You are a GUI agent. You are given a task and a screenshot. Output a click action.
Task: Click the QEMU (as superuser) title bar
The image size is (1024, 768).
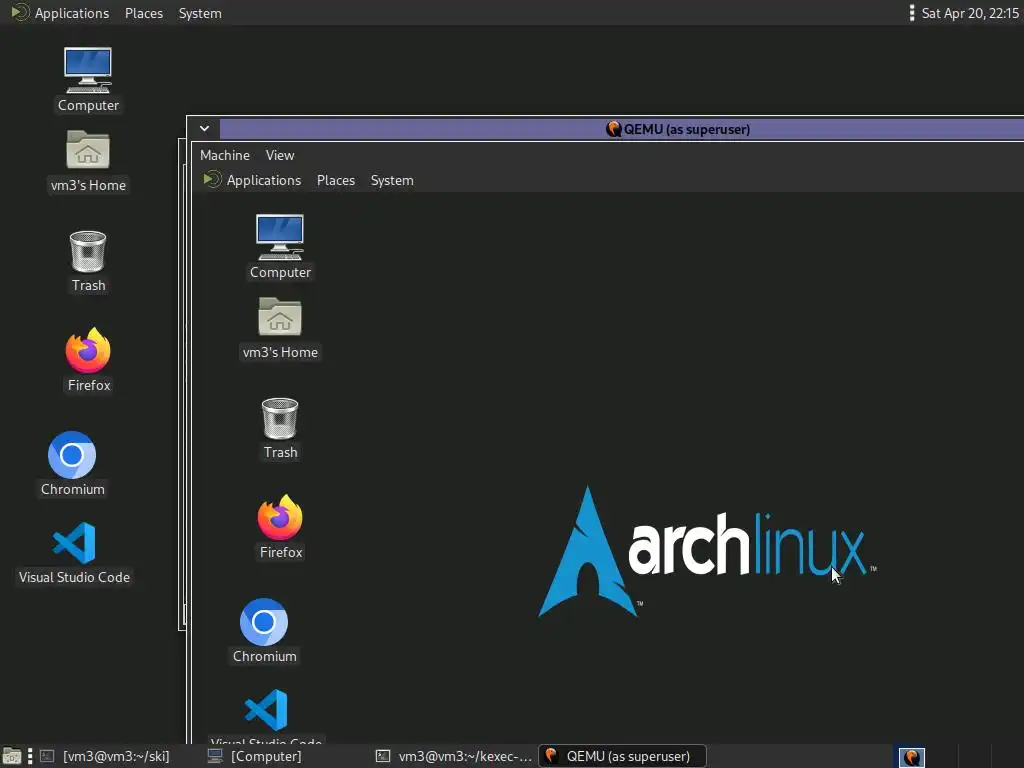[x=622, y=129]
